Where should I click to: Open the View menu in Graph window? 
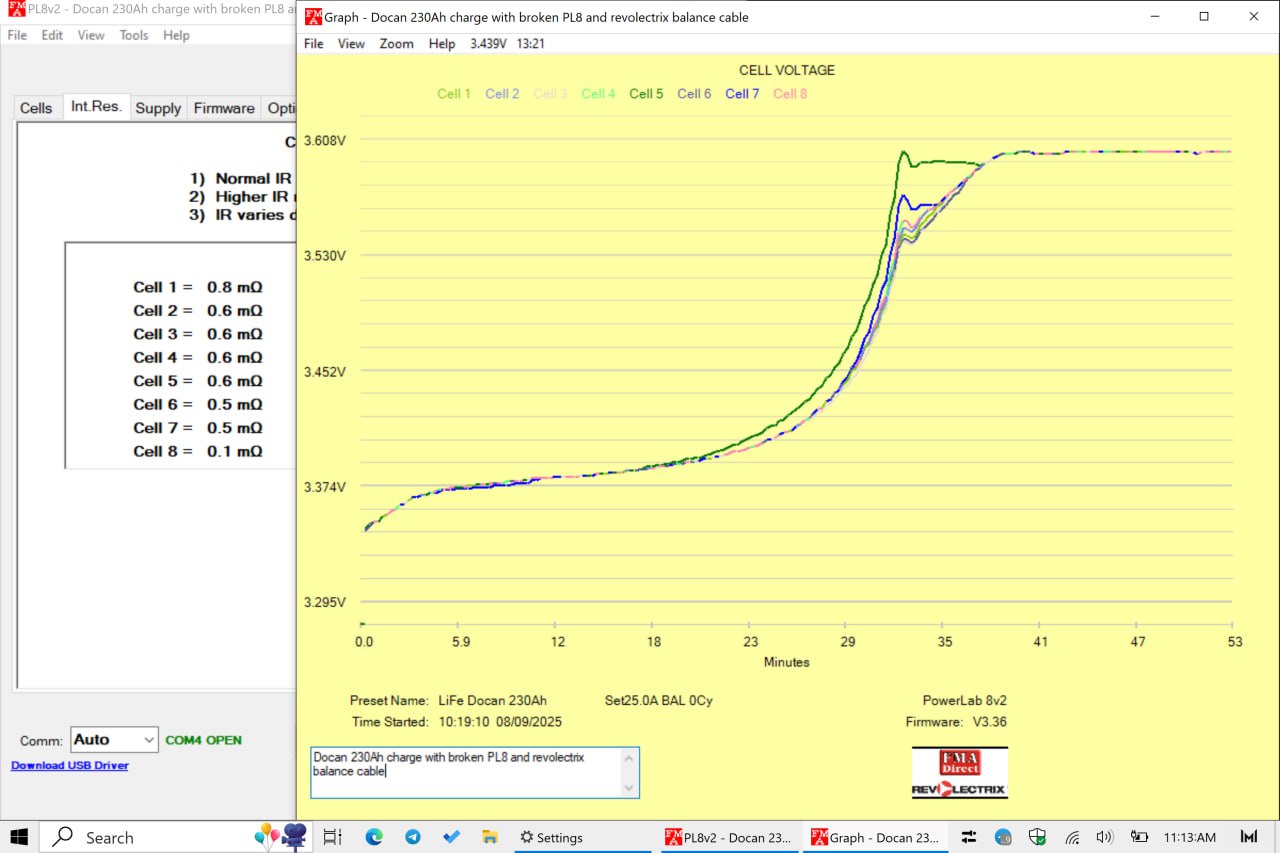(351, 44)
